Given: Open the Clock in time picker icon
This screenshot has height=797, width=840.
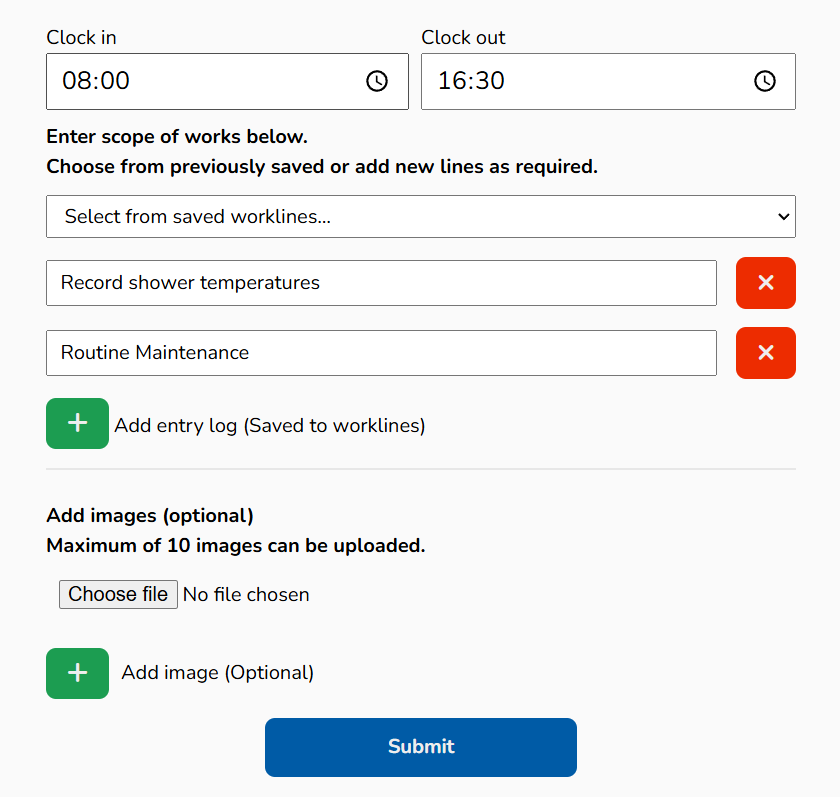Looking at the screenshot, I should [x=377, y=81].
